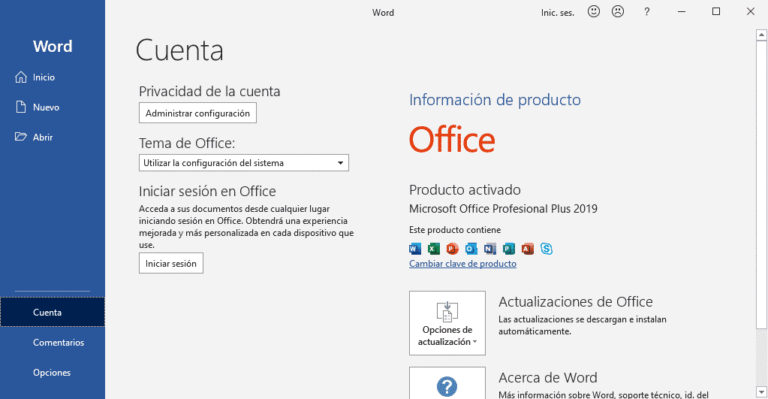Screen dimensions: 768x399
Task: Follow the Cambiar clave de producto link
Action: (x=462, y=264)
